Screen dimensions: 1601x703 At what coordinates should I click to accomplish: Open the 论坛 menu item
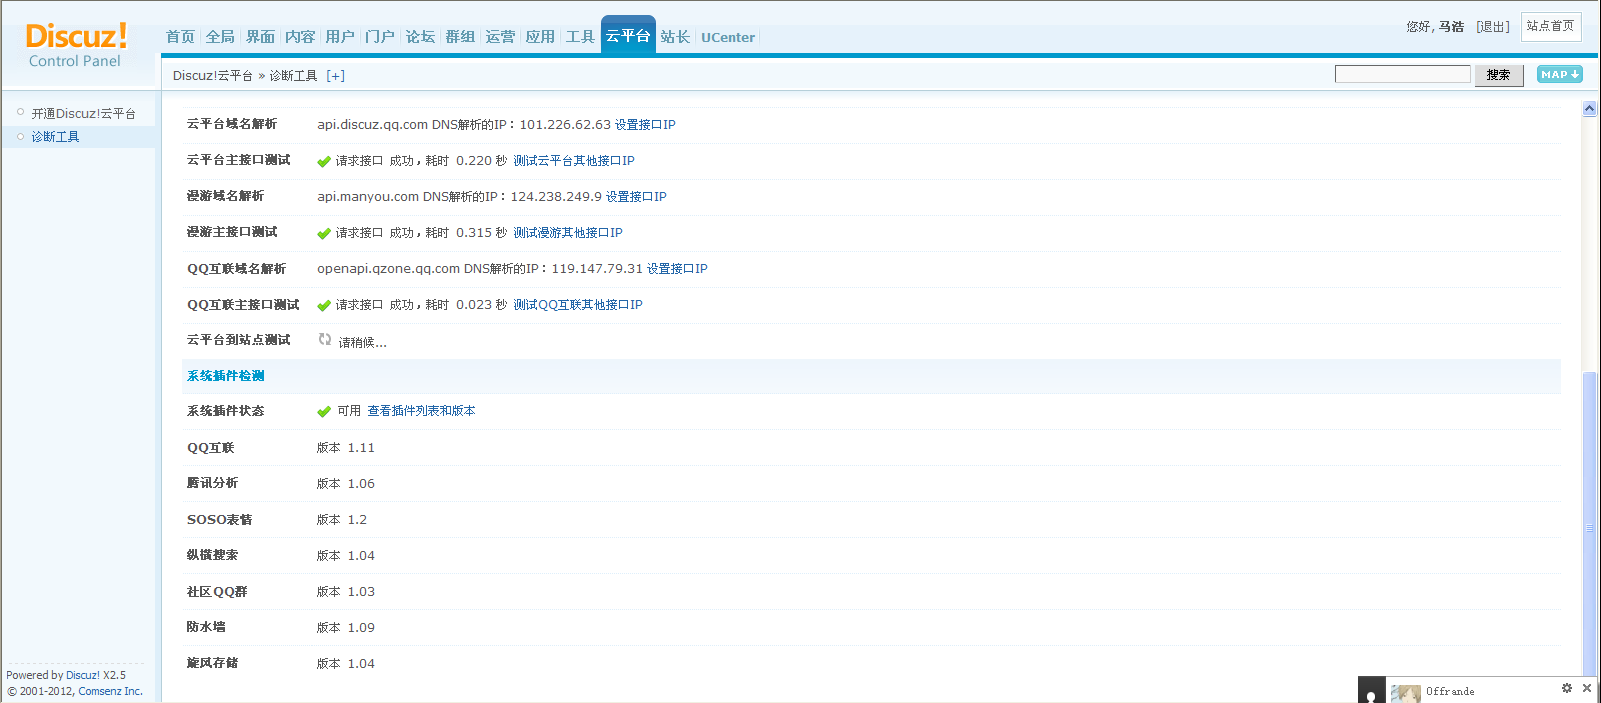420,37
